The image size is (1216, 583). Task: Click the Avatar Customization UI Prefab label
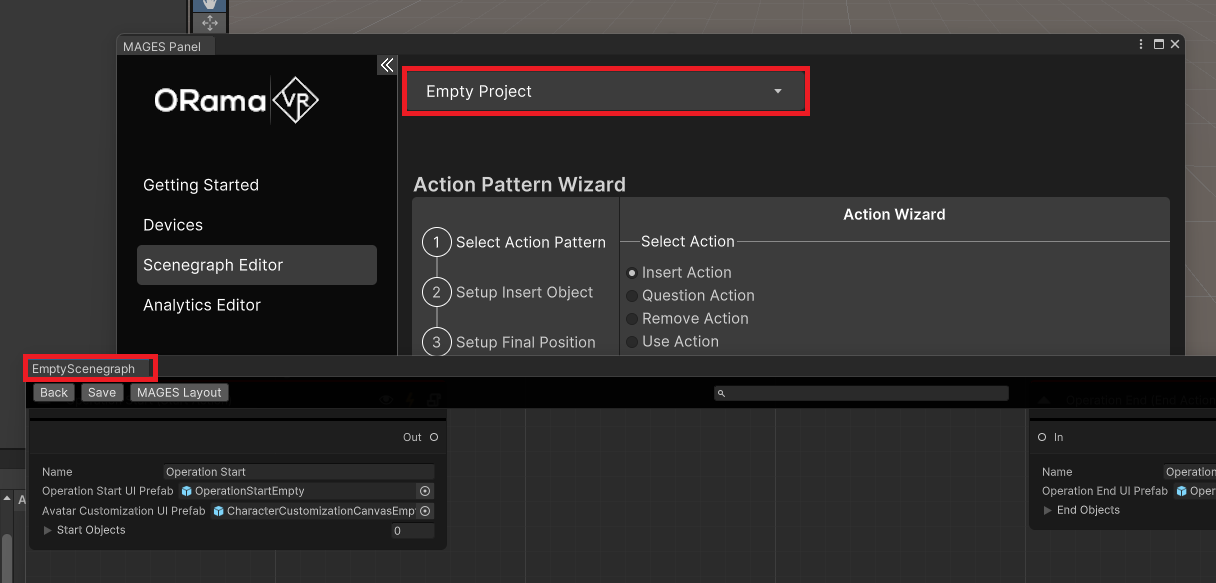point(124,511)
